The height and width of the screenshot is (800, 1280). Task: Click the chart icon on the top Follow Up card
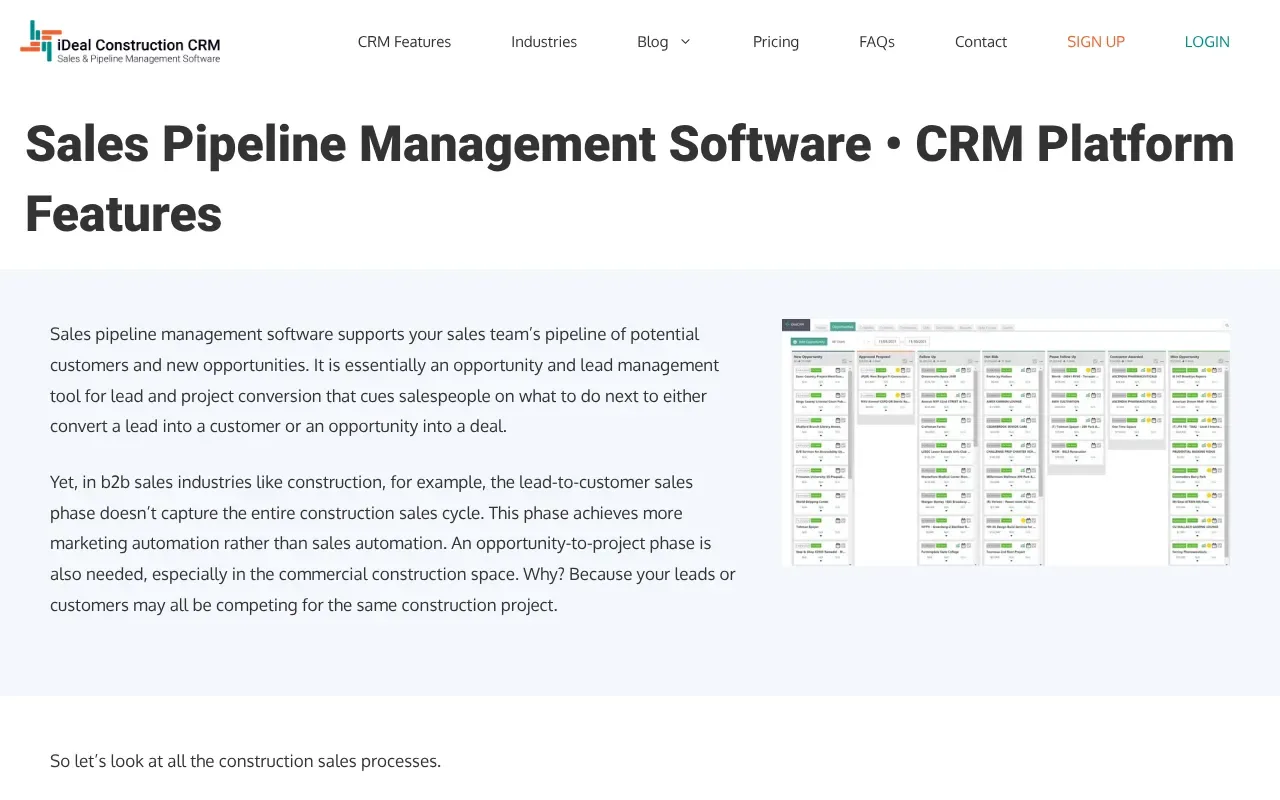click(x=958, y=370)
